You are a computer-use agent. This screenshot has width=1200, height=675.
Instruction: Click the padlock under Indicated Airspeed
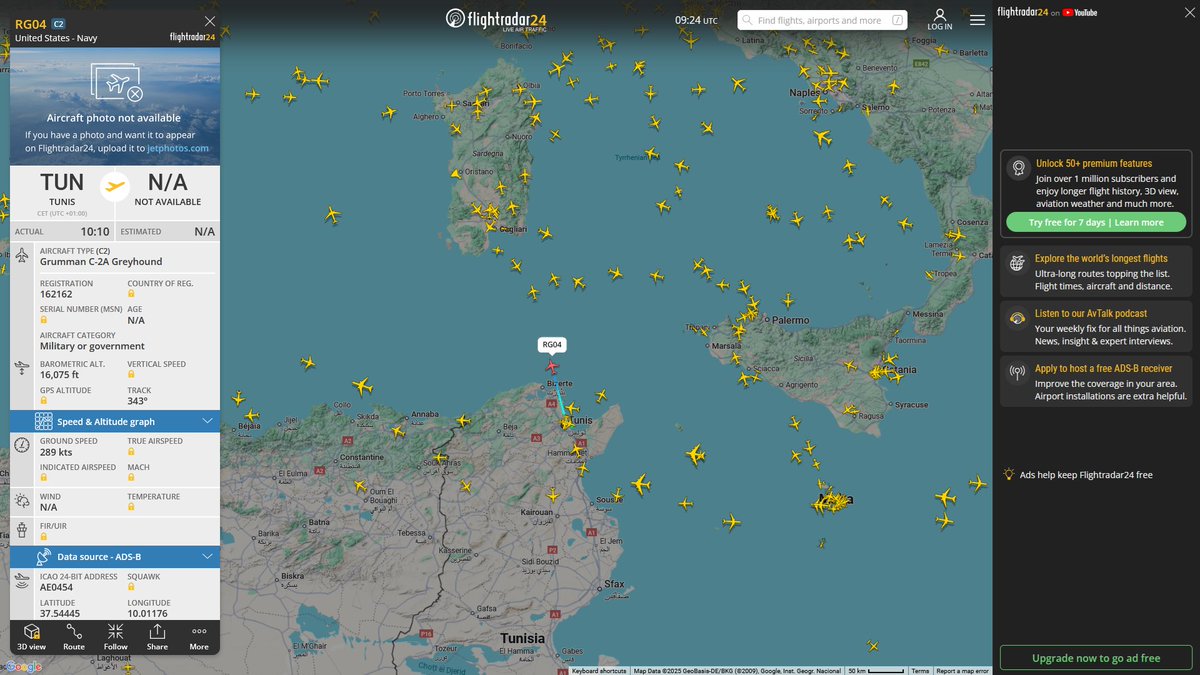point(44,478)
